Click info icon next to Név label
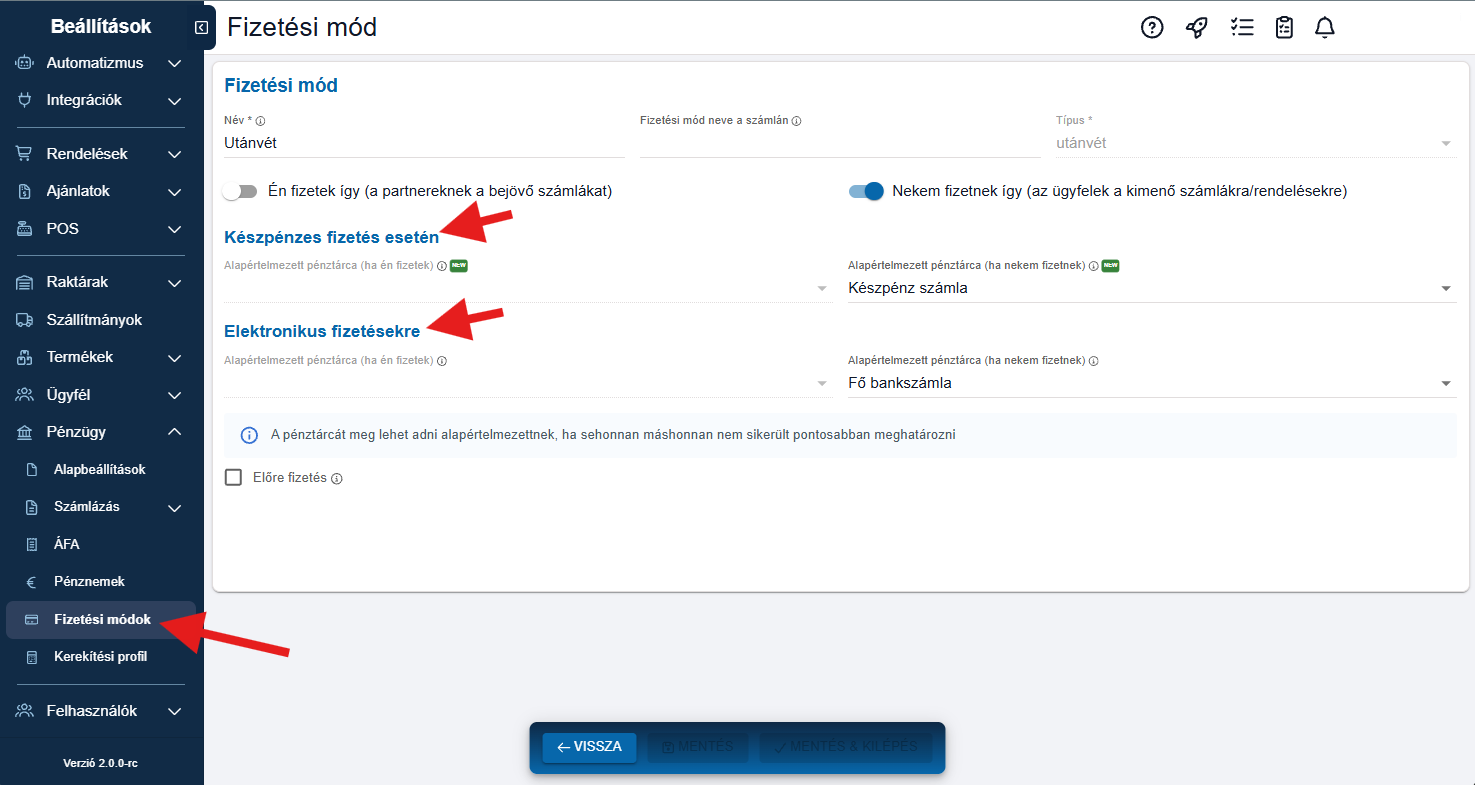 (261, 121)
